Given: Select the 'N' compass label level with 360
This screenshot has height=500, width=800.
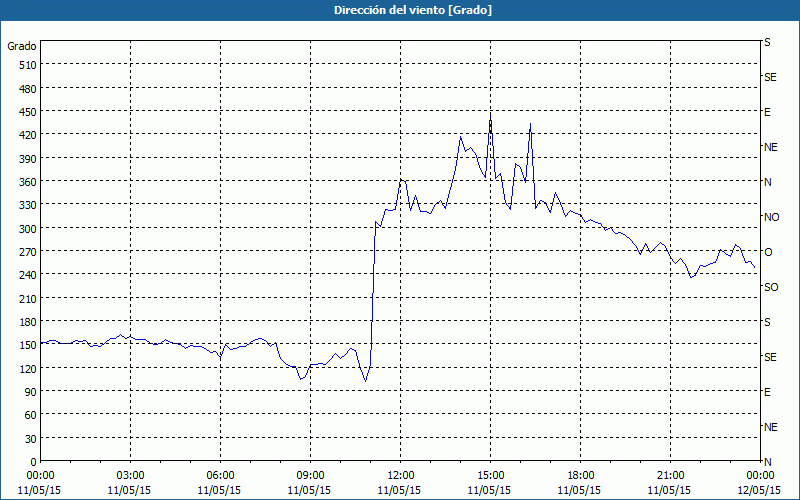Looking at the screenshot, I should 768,183.
